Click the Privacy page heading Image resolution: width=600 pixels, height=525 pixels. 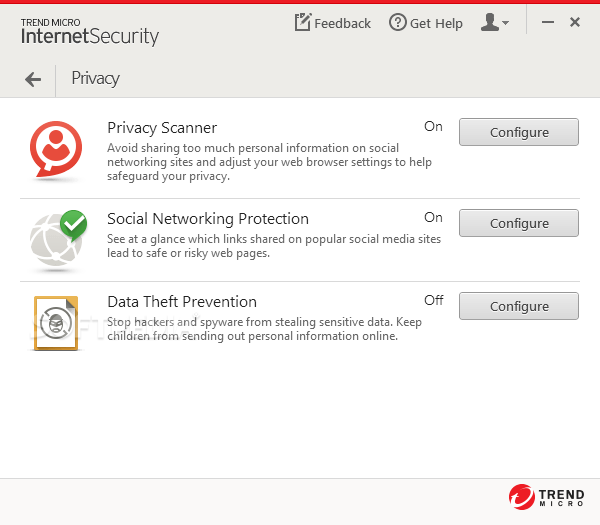point(95,79)
